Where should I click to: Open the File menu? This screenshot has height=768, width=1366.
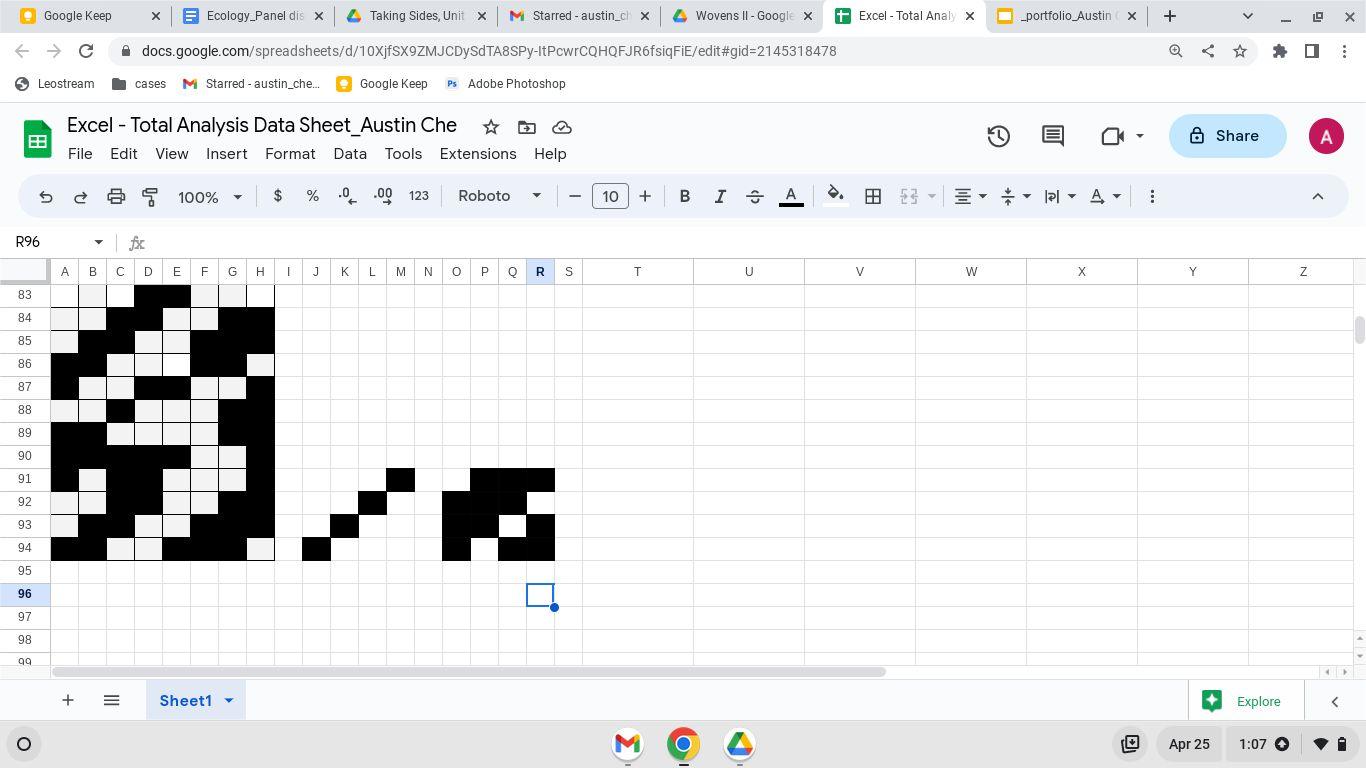click(80, 154)
